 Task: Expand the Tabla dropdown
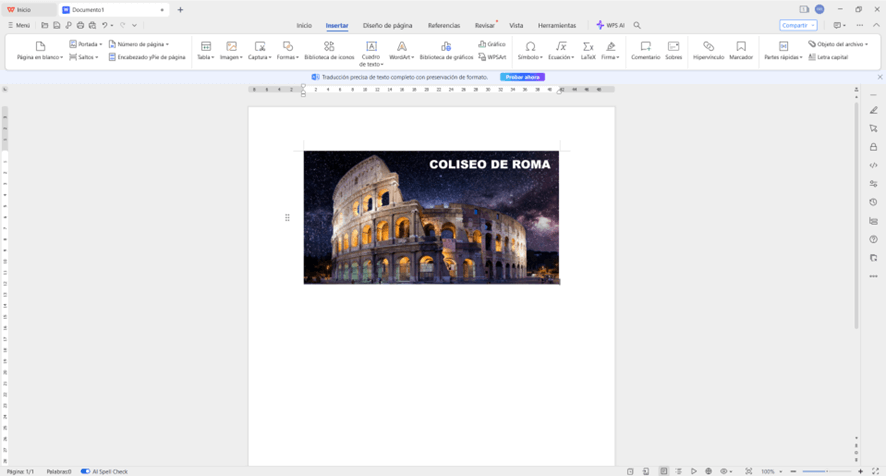(205, 57)
